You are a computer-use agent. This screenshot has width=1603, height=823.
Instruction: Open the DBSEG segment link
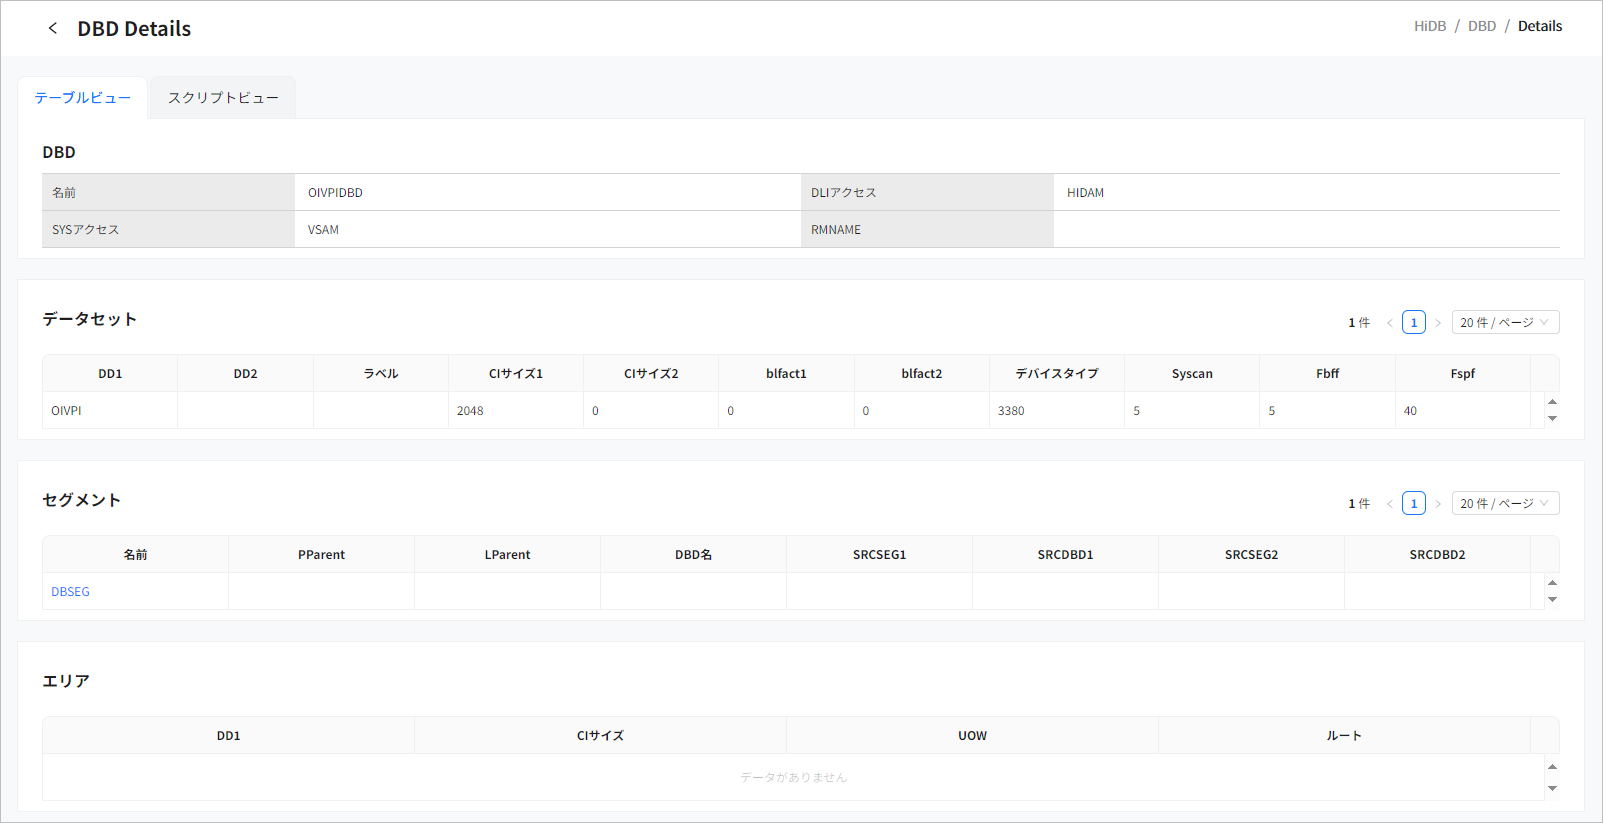(x=71, y=592)
